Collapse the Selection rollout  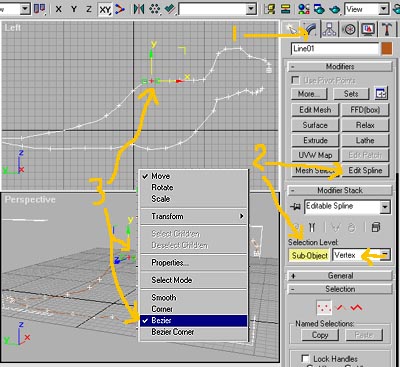tap(340, 289)
